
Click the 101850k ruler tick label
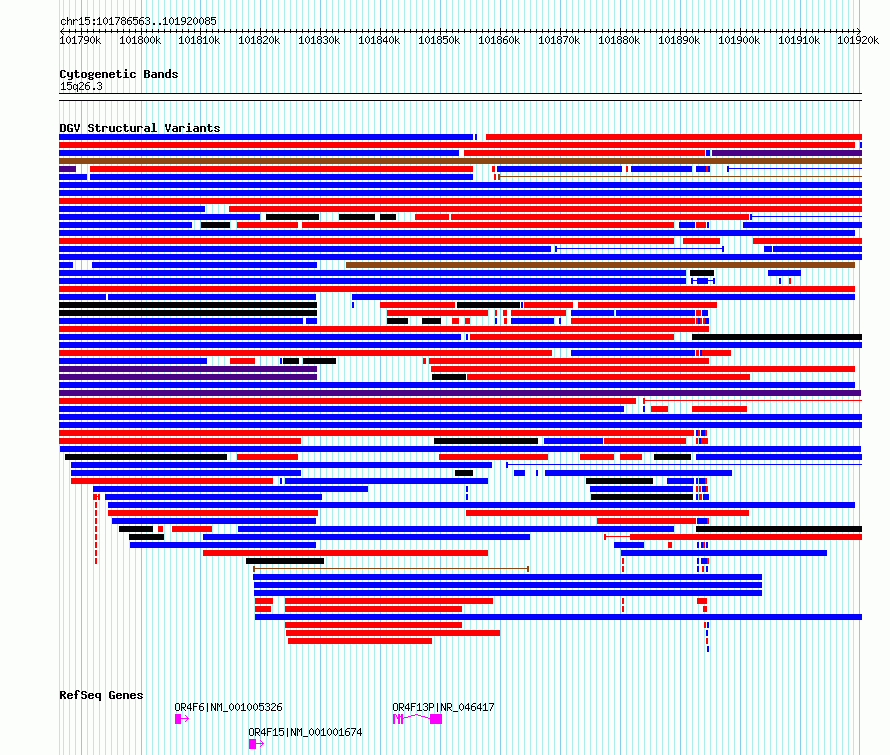tap(439, 40)
